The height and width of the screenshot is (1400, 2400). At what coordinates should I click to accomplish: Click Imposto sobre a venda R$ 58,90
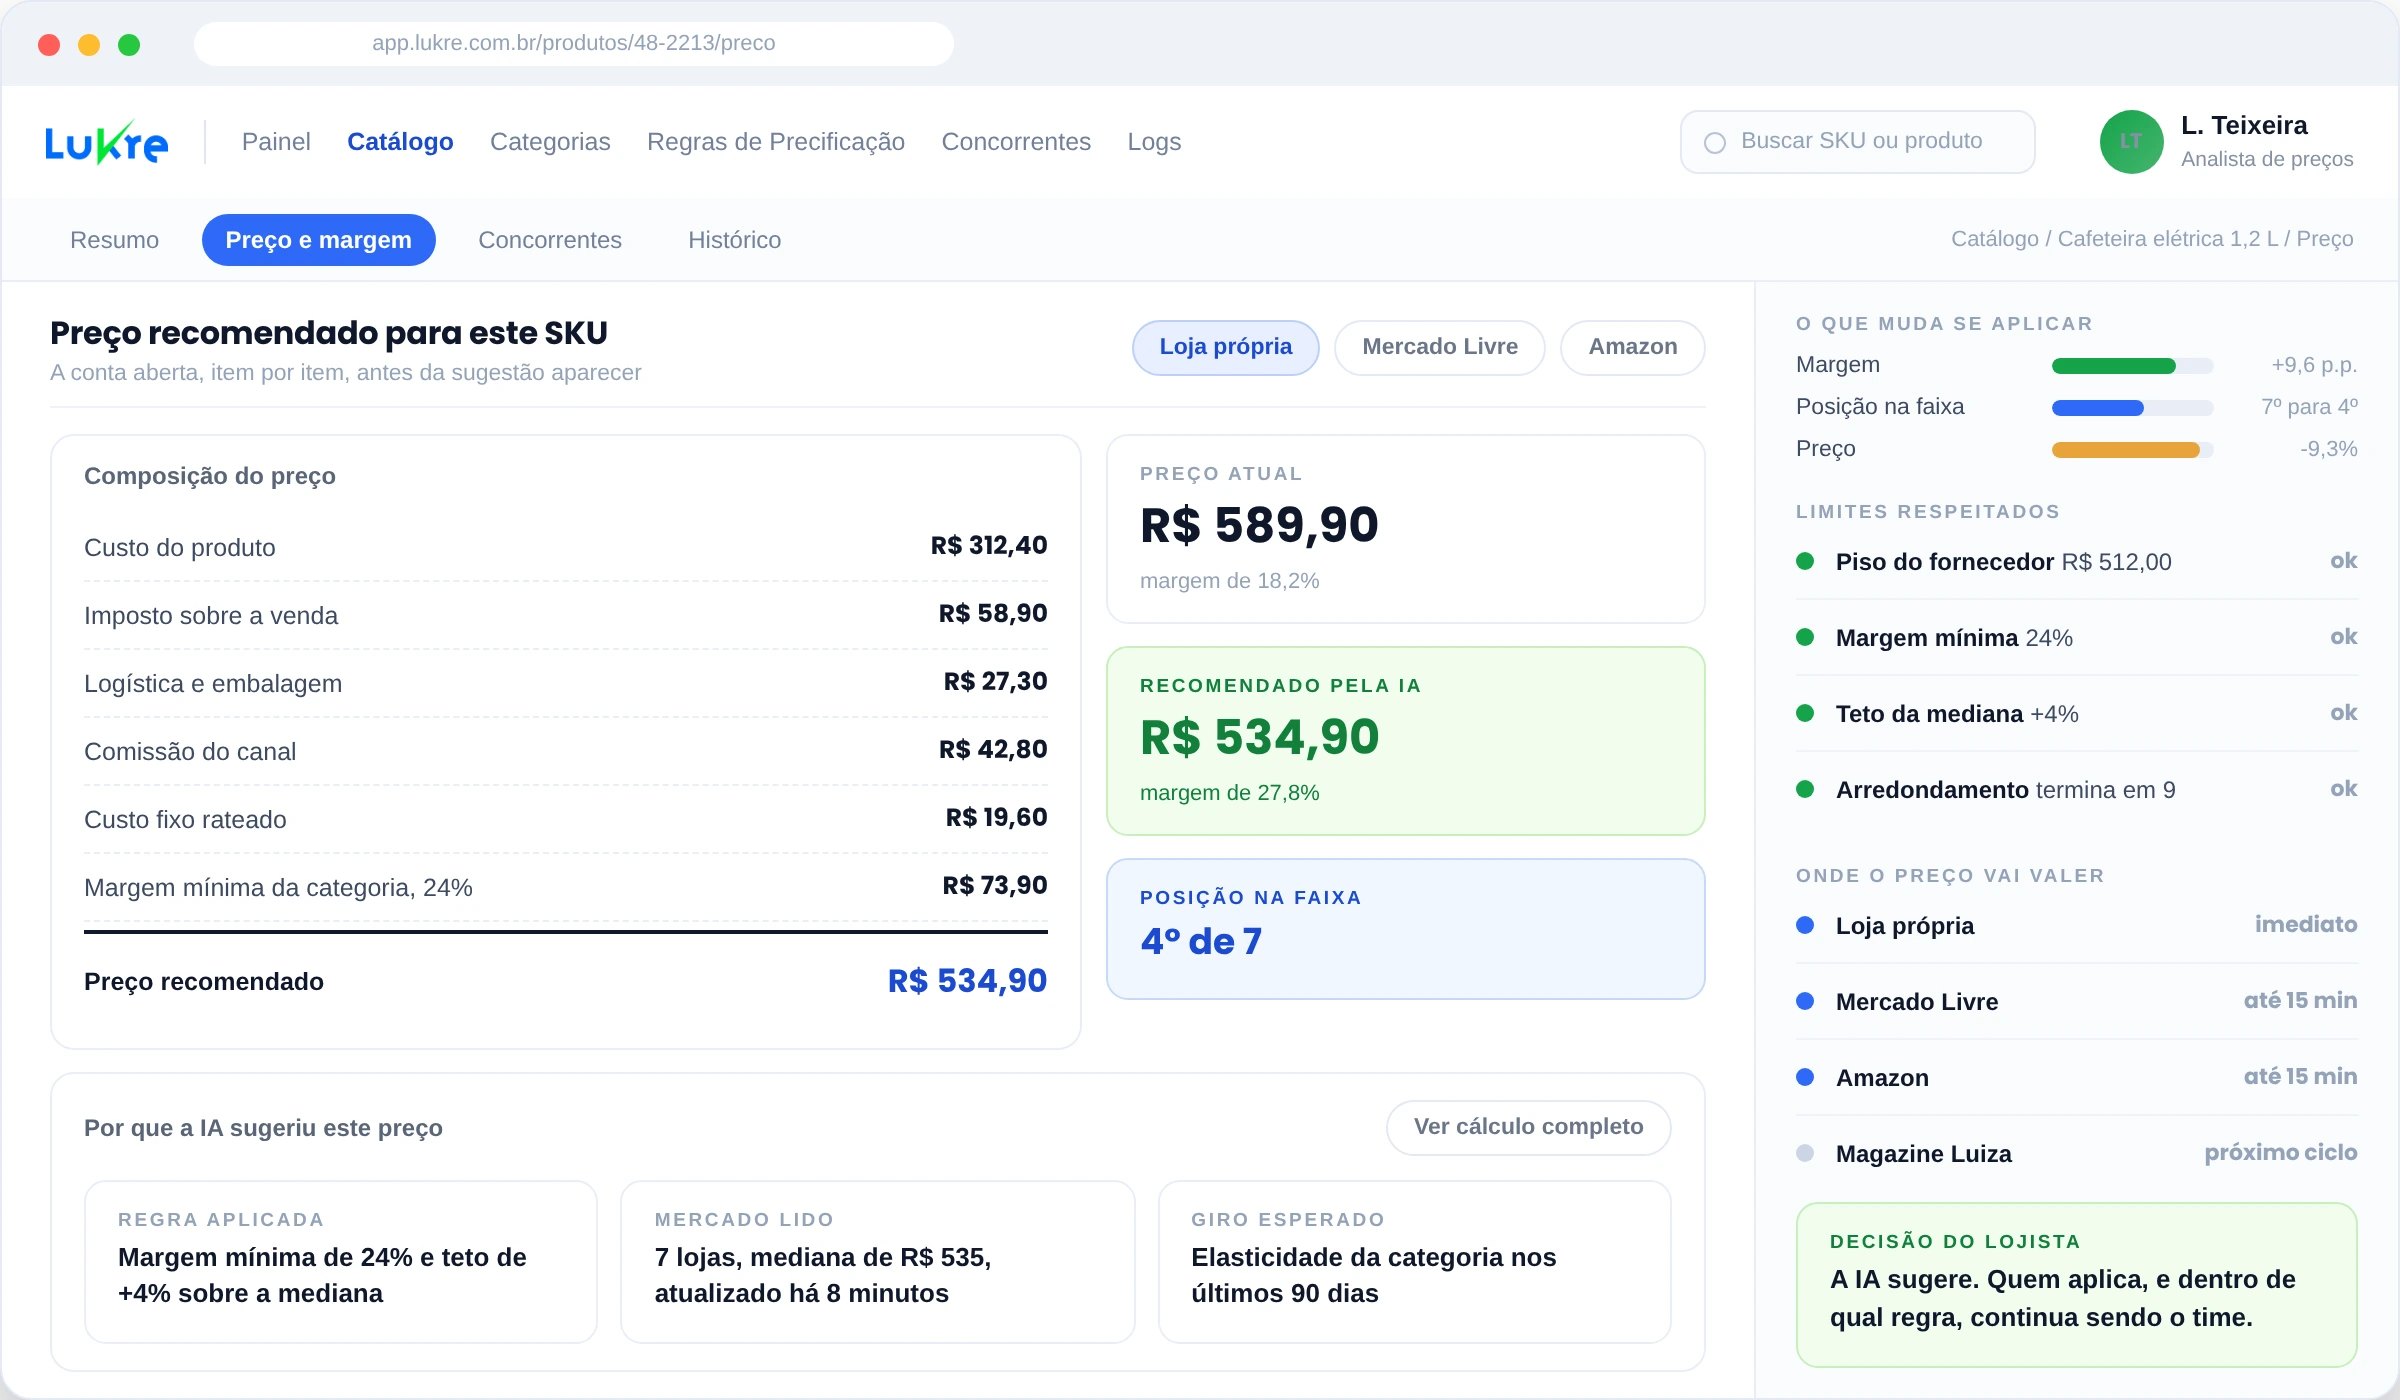pos(993,614)
